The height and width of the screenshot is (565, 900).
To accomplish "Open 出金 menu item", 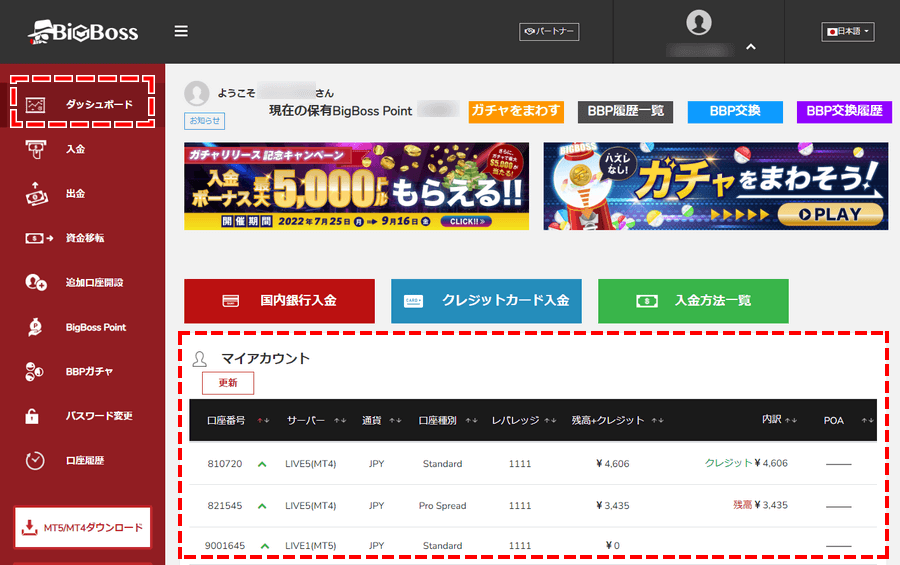I will click(x=75, y=194).
